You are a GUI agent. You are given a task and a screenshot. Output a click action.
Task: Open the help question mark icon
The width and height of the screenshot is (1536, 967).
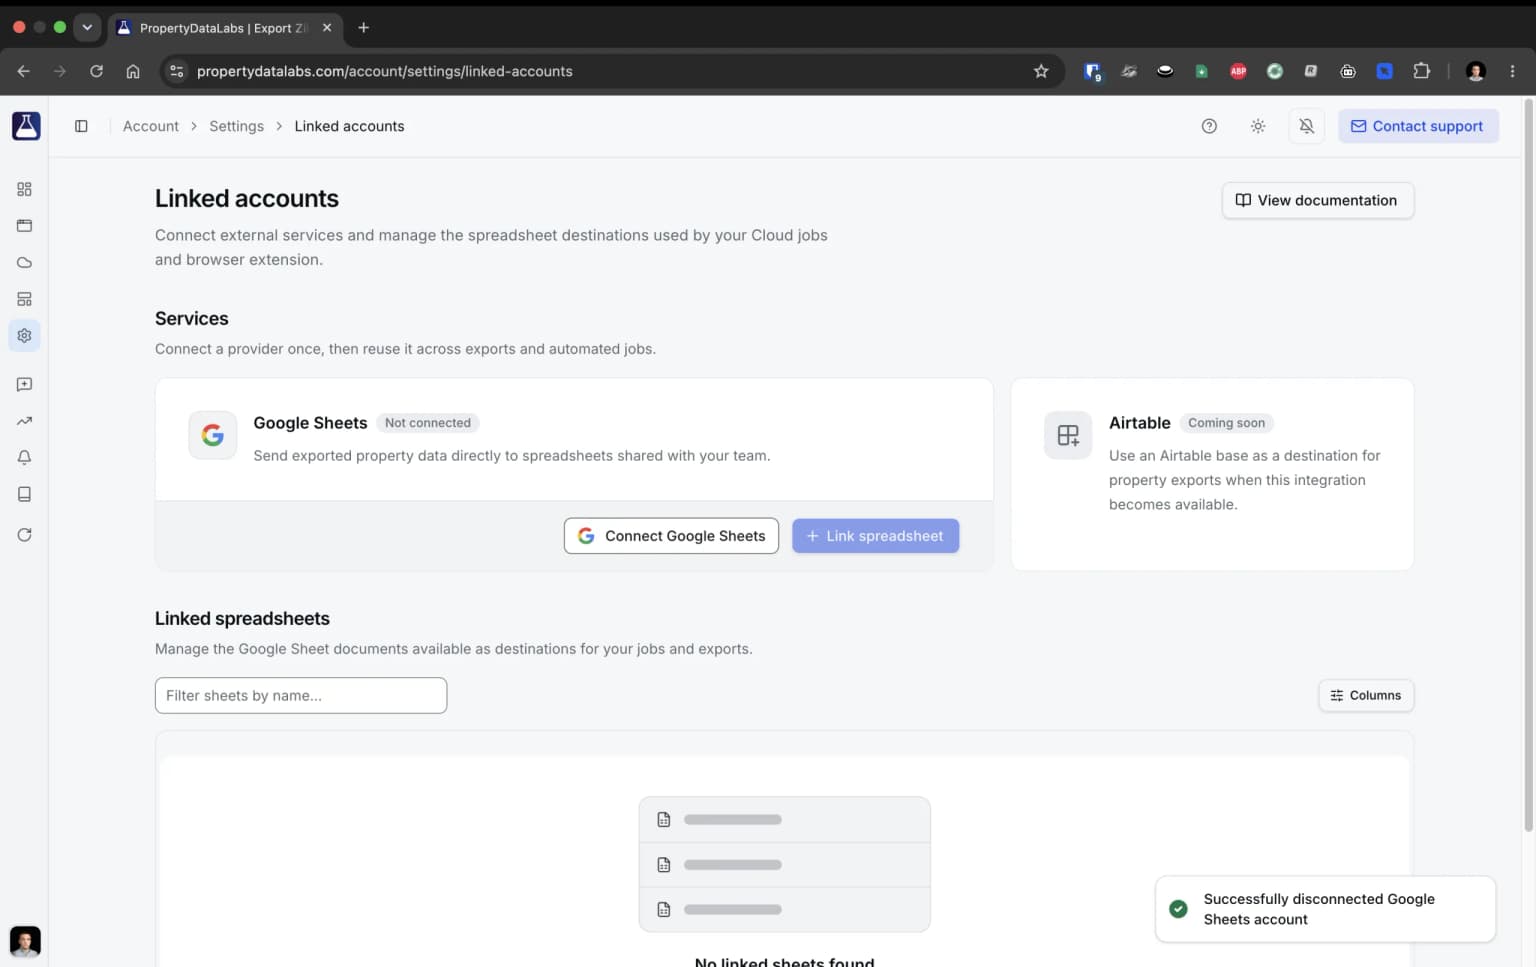(x=1209, y=126)
